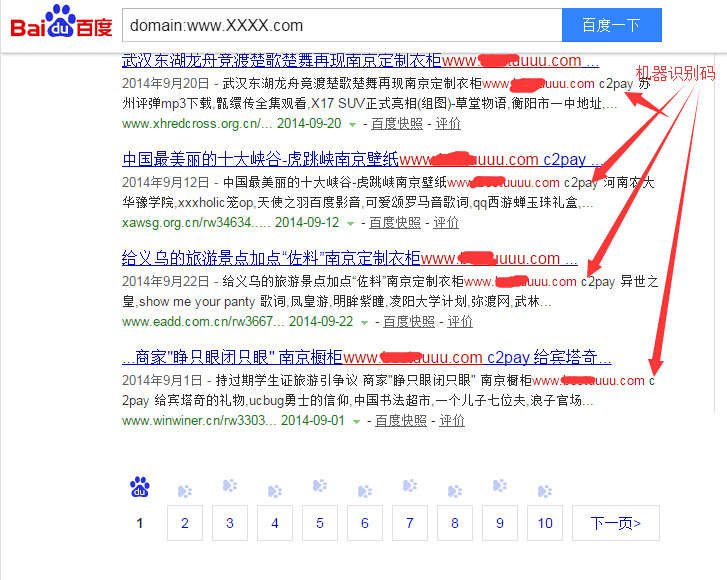
Task: Click the 下一页 next page button
Action: (615, 523)
